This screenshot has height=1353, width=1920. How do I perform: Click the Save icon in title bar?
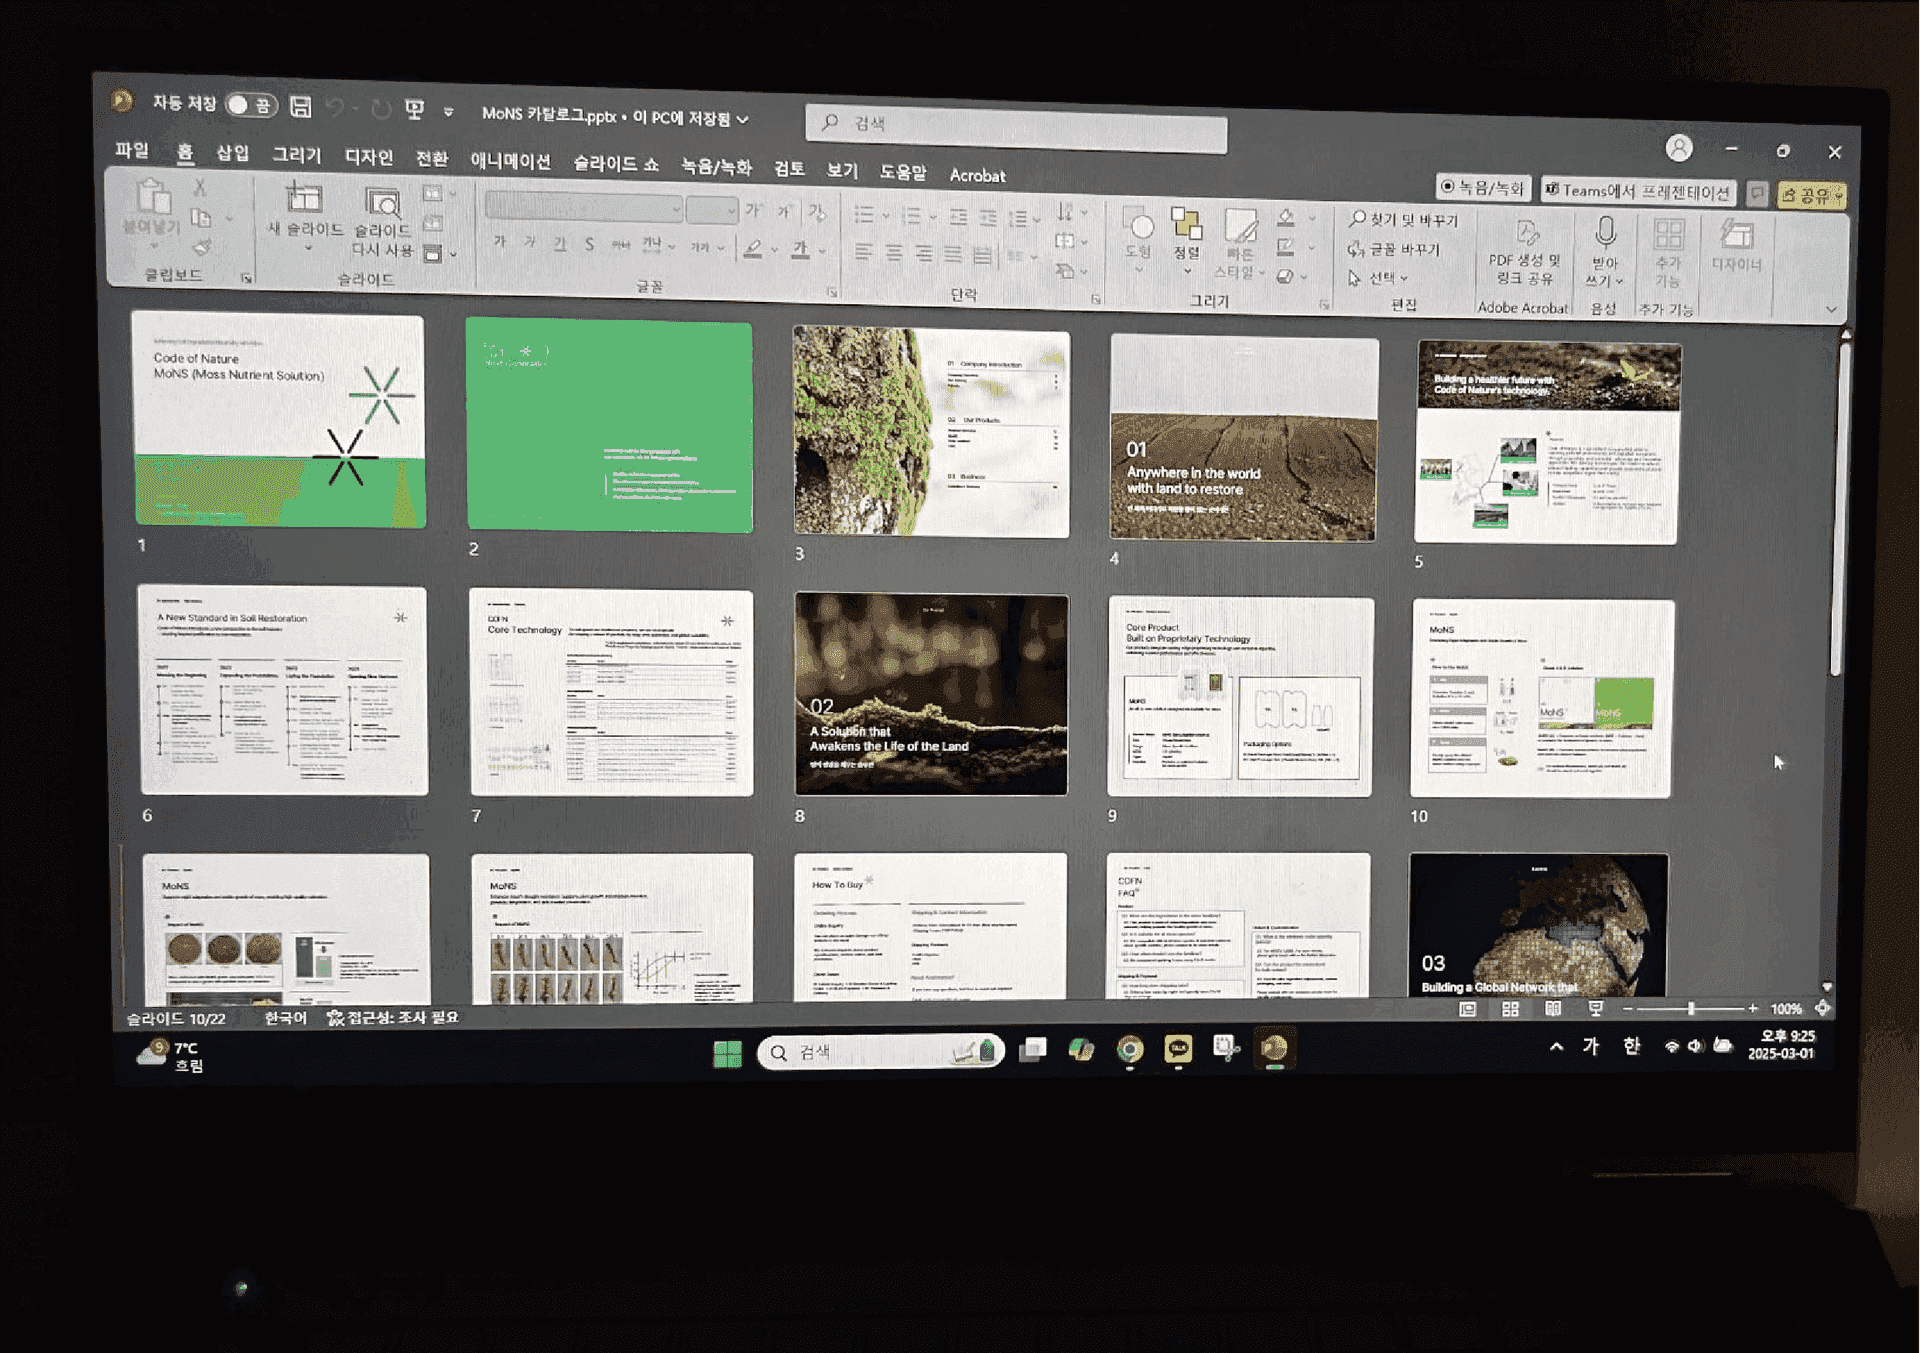point(300,106)
